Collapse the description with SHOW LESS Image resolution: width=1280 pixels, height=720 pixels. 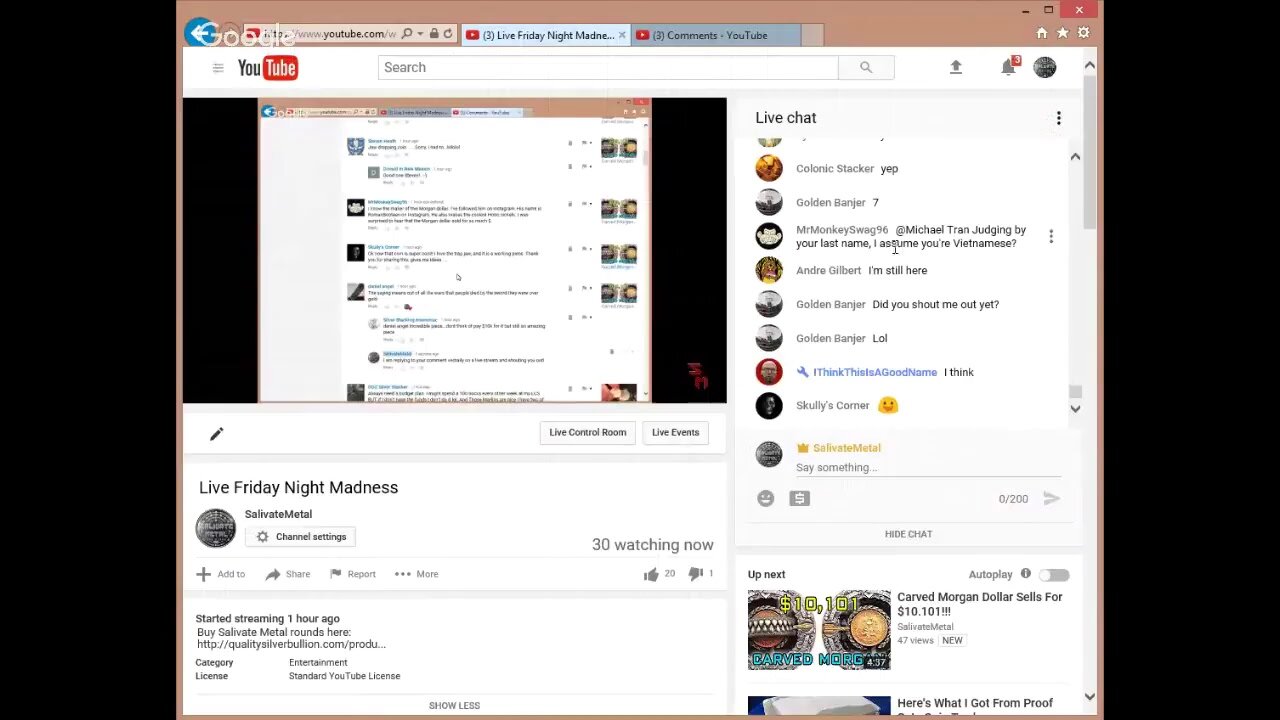point(454,705)
